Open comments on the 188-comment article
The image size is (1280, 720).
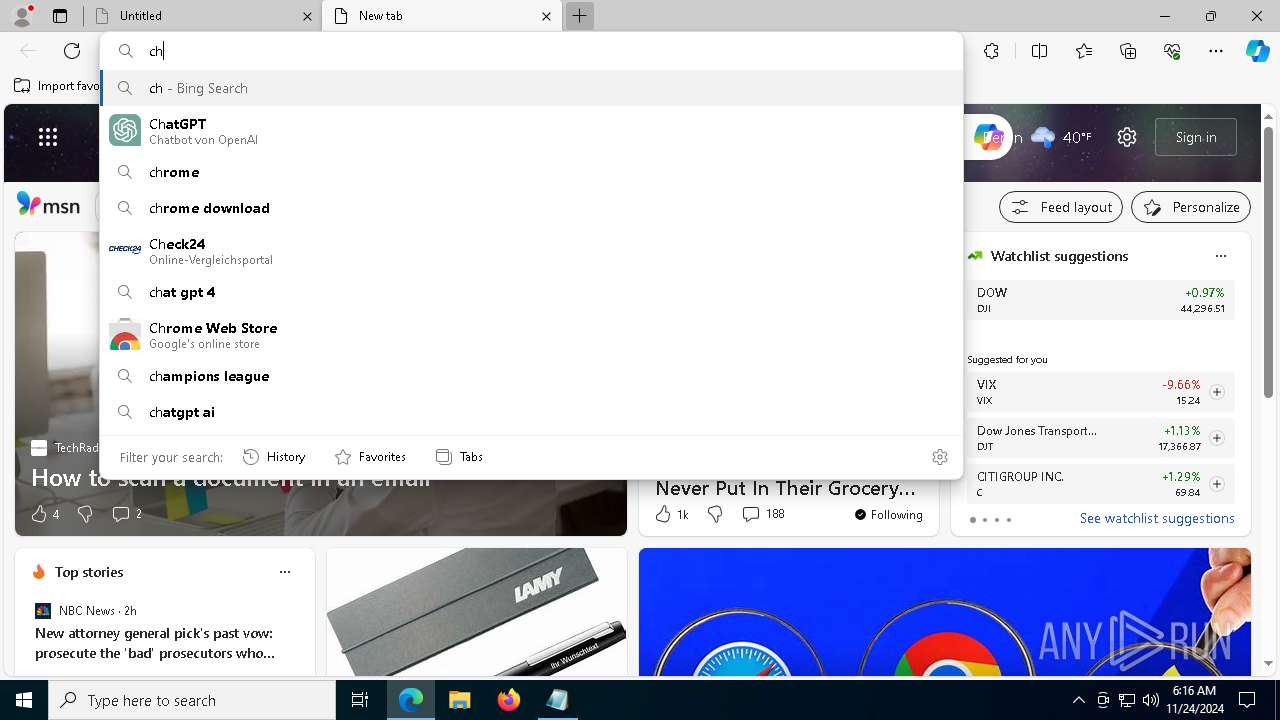pos(763,514)
